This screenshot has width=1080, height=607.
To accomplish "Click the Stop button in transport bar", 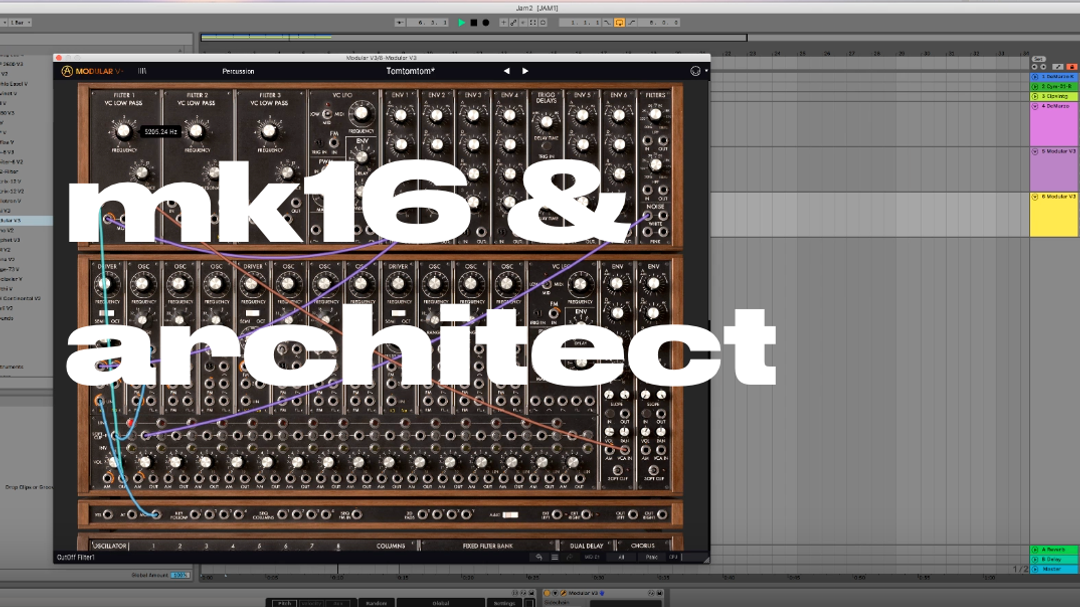I will (474, 22).
